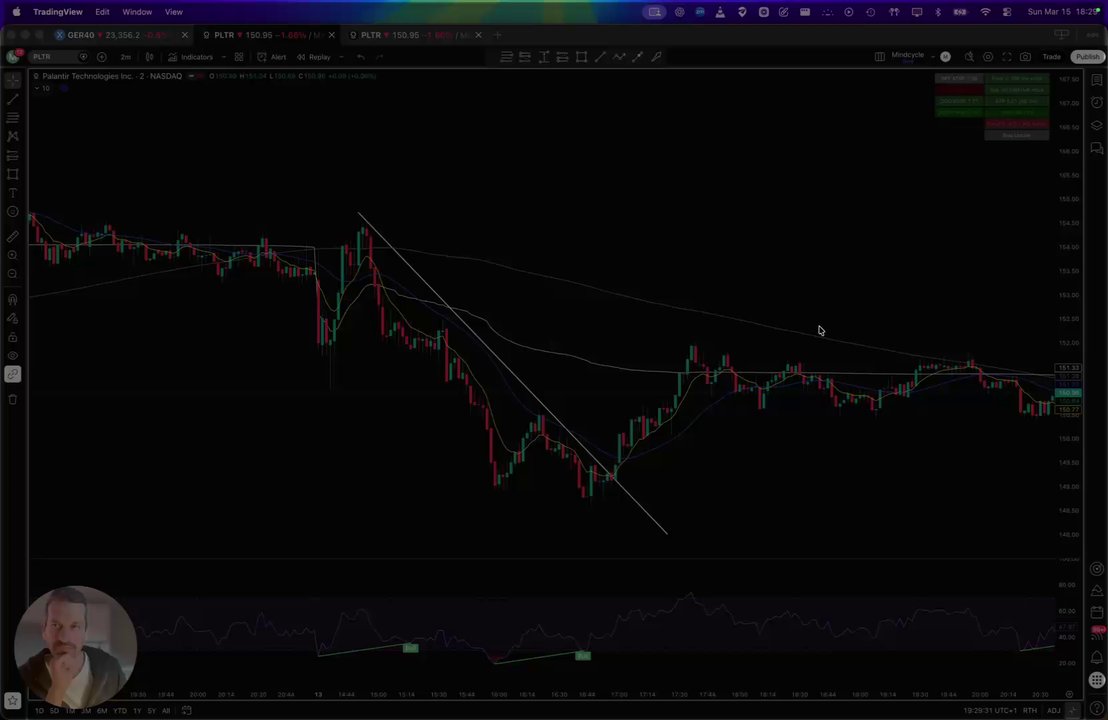
Task: Toggle the RTH session selector
Action: coord(1030,710)
